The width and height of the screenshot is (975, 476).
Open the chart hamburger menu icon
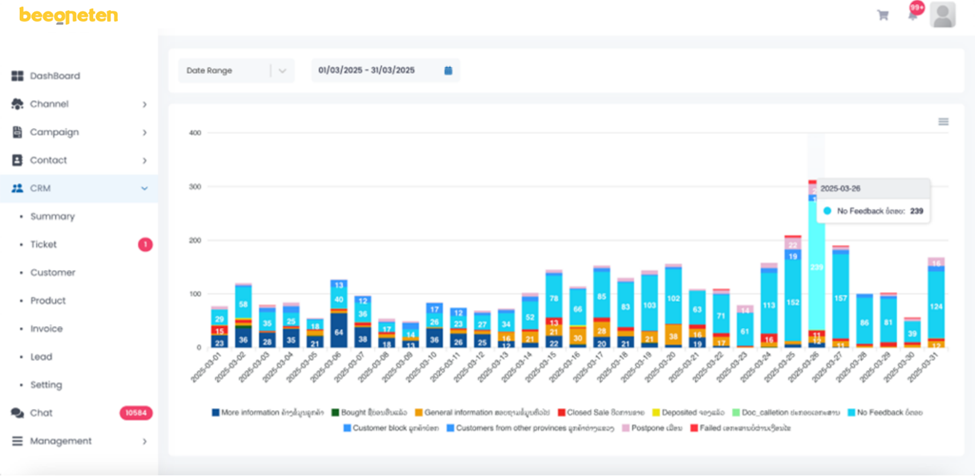coord(943,122)
